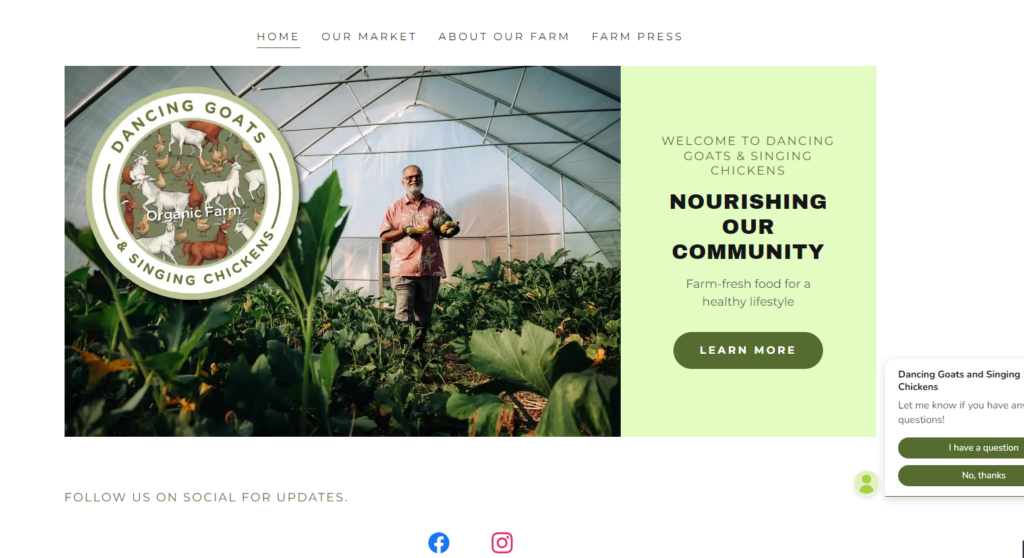Click the Learn More button
The width and height of the screenshot is (1024, 558).
click(x=748, y=350)
